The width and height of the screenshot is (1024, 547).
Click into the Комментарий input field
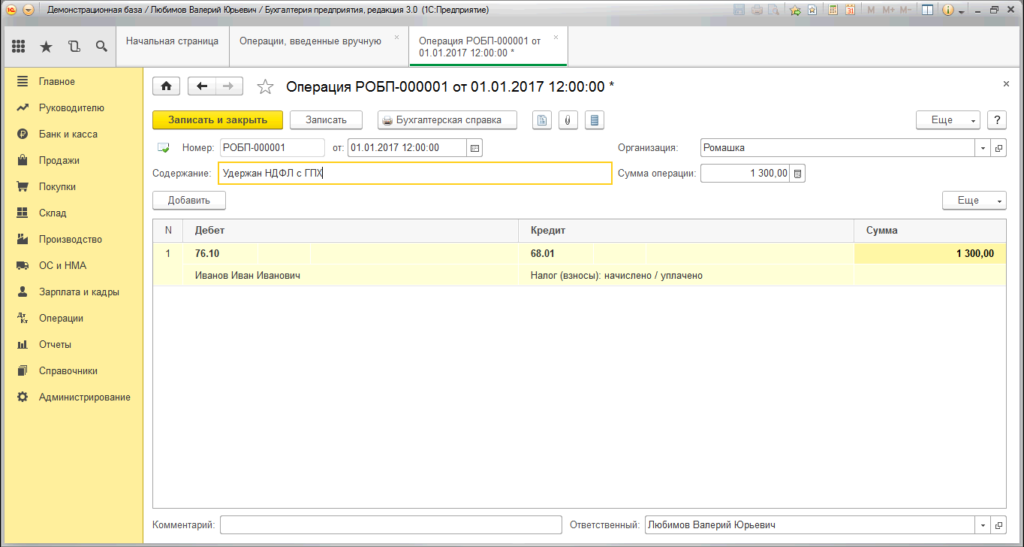391,525
